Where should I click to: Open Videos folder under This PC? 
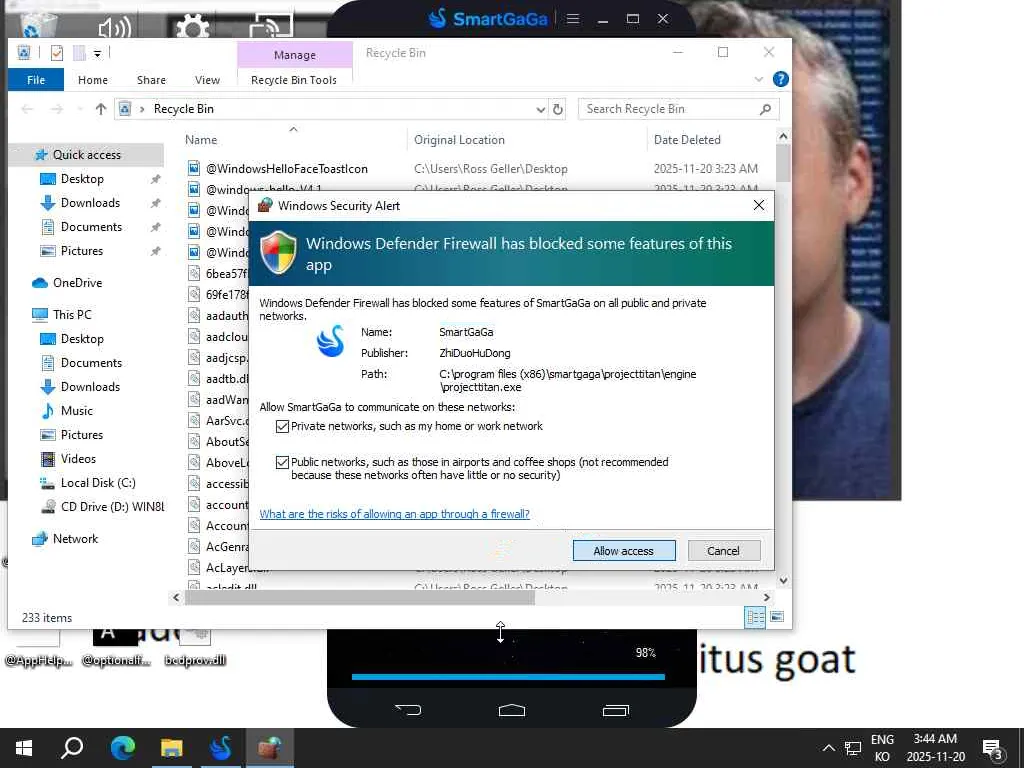click(x=78, y=459)
